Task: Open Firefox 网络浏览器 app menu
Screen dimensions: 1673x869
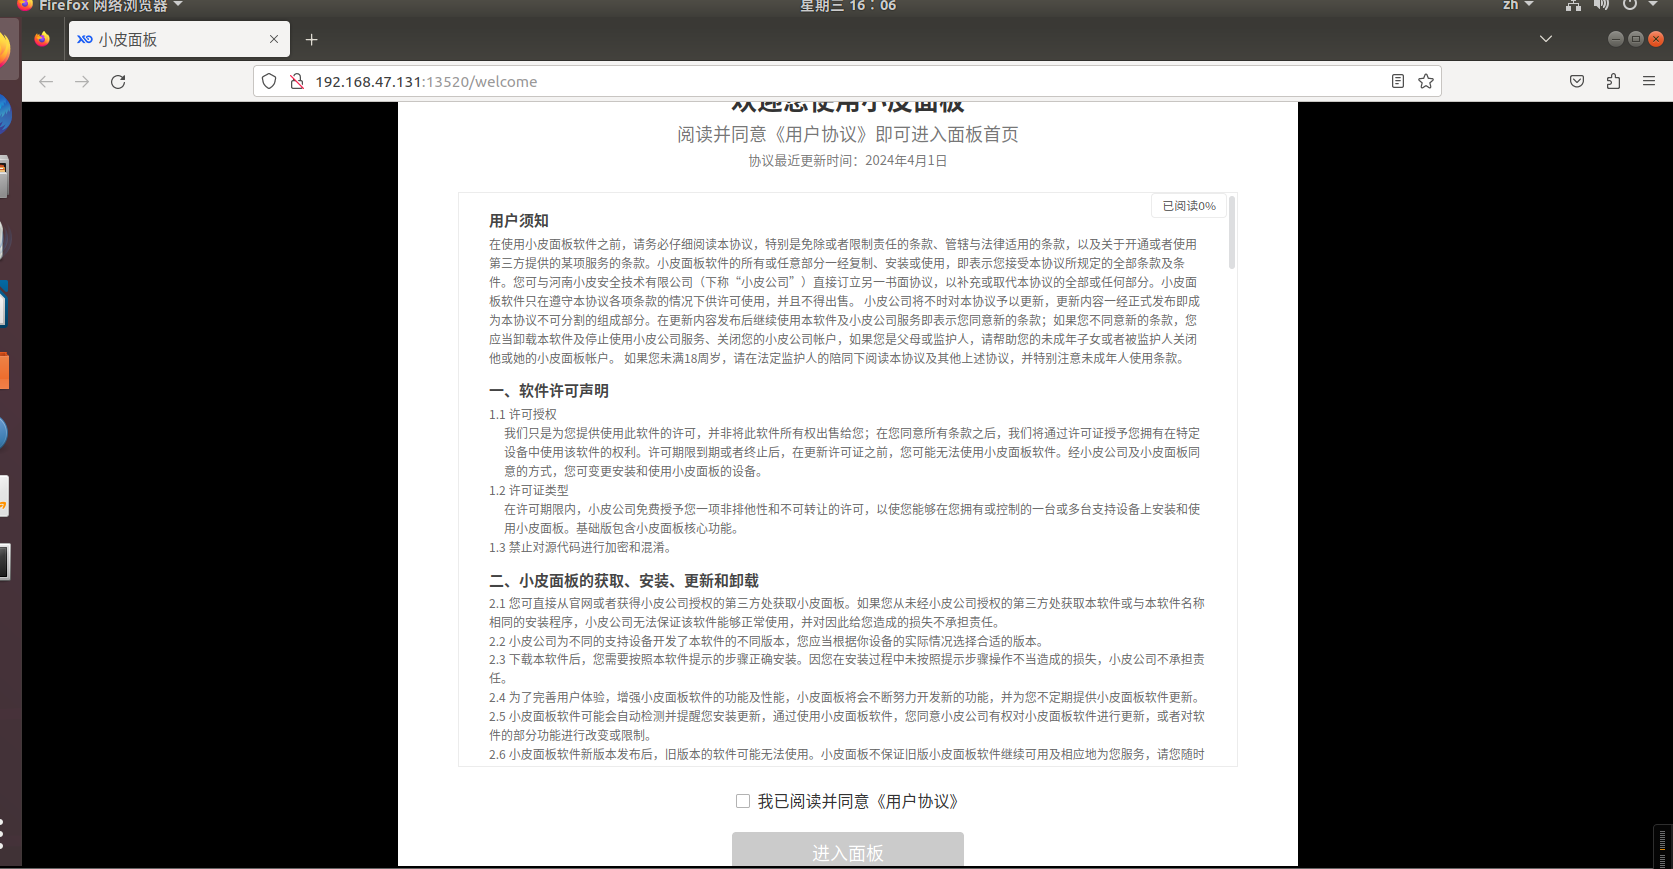Action: tap(101, 6)
